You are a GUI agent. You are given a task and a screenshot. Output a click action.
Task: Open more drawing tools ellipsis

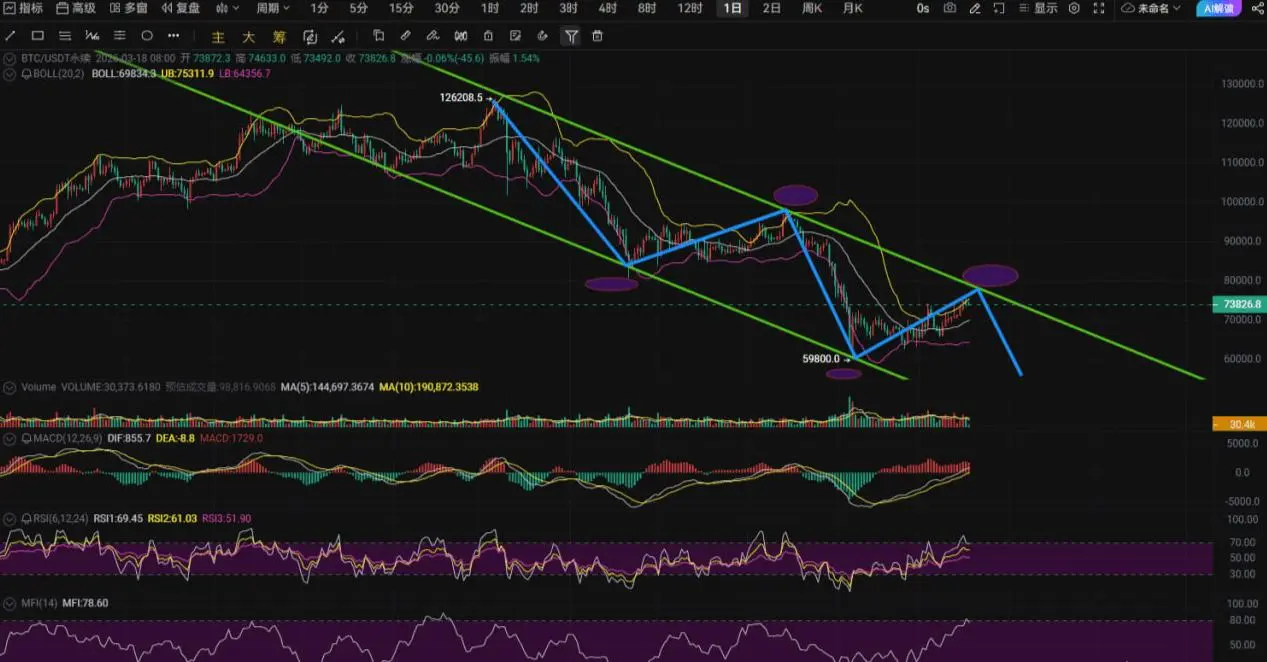(x=173, y=36)
